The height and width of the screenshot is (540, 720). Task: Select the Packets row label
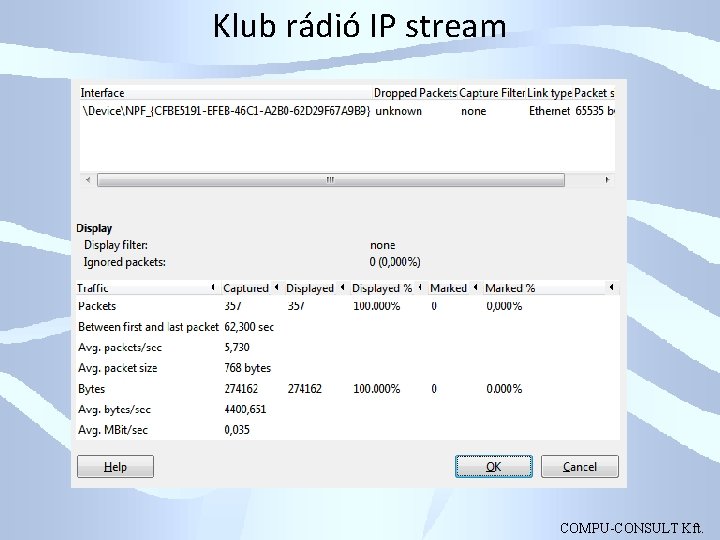coord(97,306)
